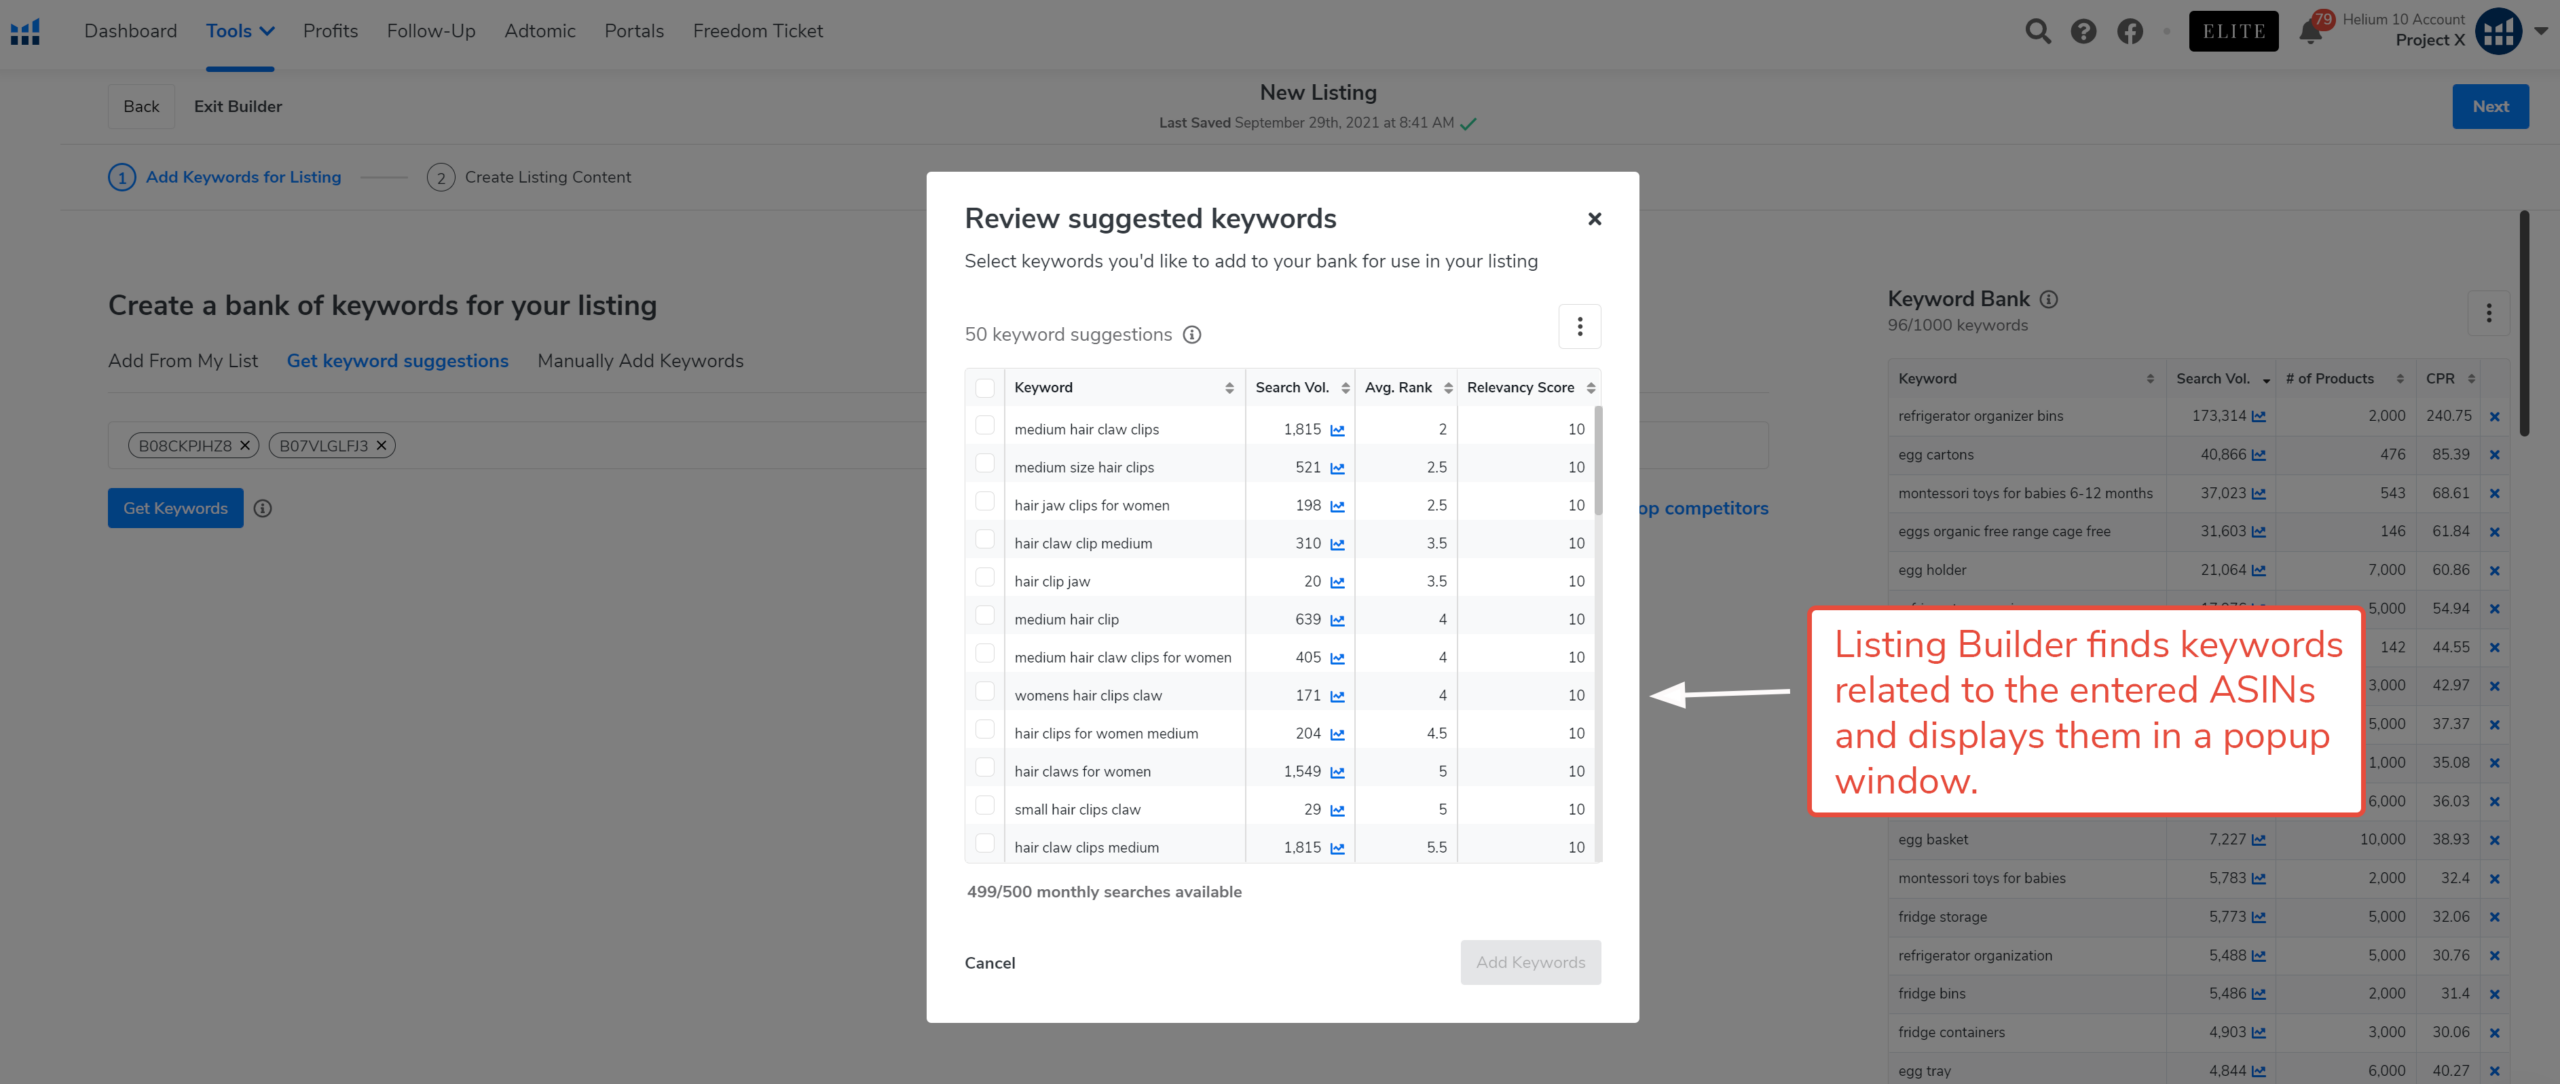Open the Add From My List tab
The width and height of the screenshot is (2560, 1084).
click(183, 361)
